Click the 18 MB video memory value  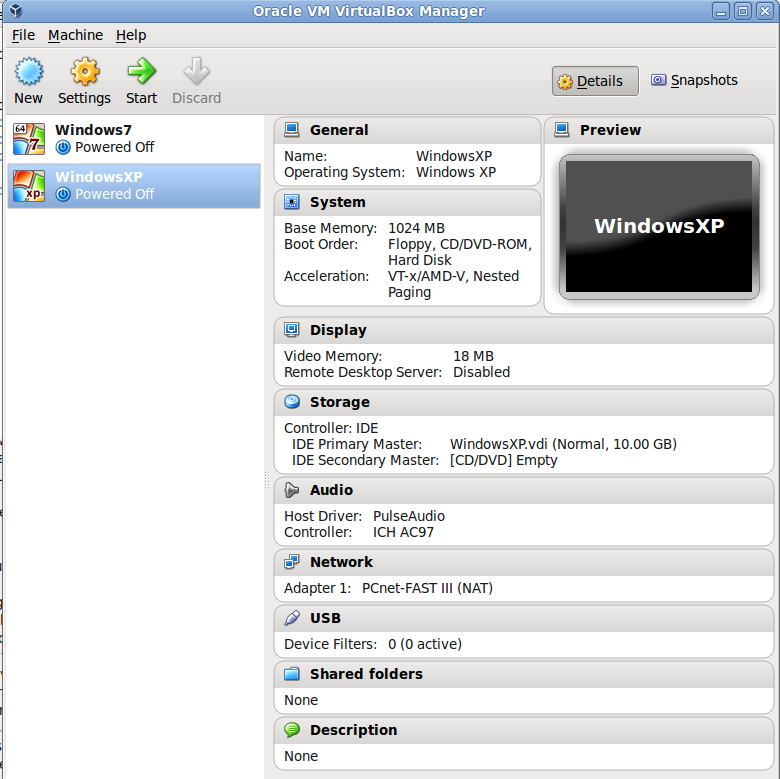(473, 356)
